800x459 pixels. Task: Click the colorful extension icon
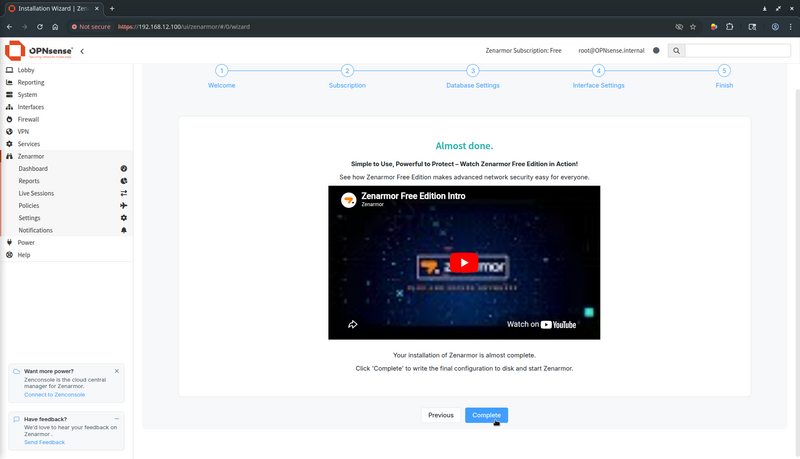[x=714, y=27]
